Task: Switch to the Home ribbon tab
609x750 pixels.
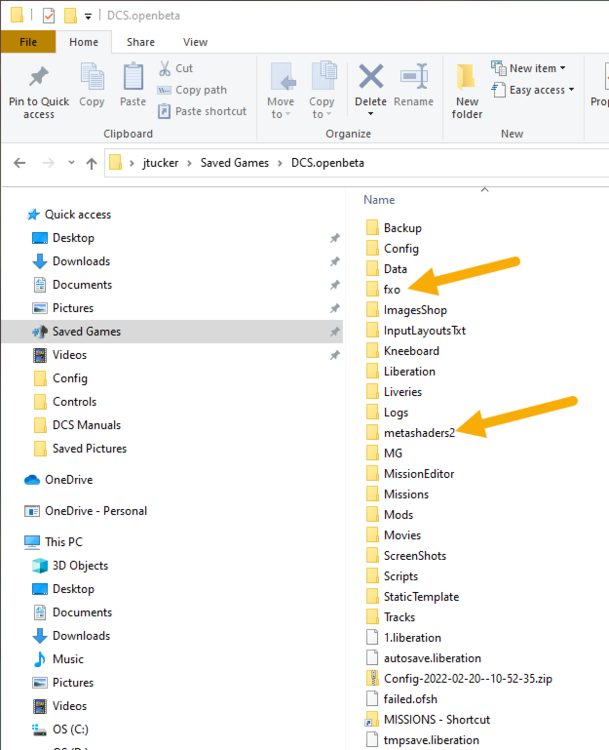Action: pos(84,42)
